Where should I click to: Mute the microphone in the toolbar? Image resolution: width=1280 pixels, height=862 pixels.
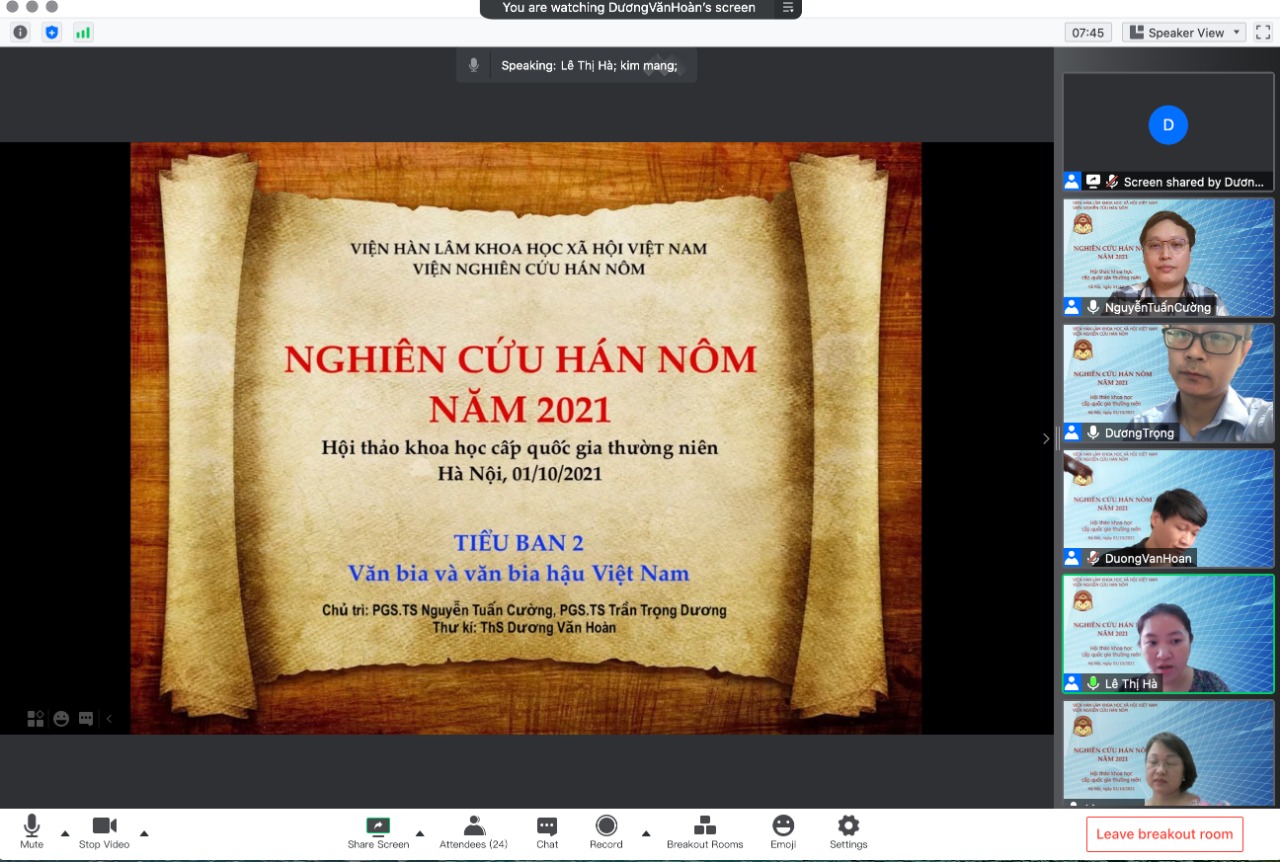click(x=31, y=830)
